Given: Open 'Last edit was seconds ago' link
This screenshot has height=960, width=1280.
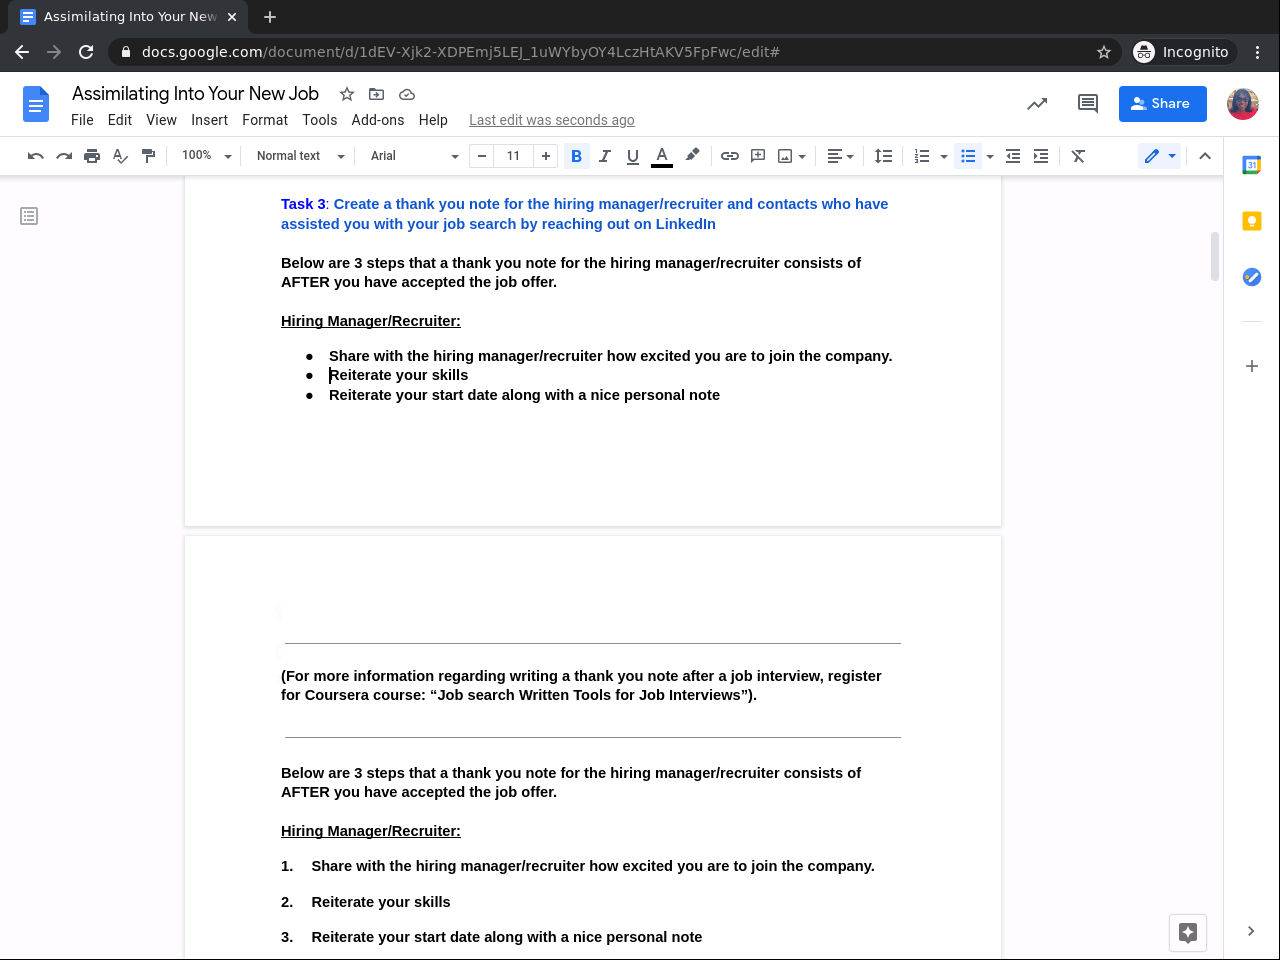Looking at the screenshot, I should [x=552, y=120].
